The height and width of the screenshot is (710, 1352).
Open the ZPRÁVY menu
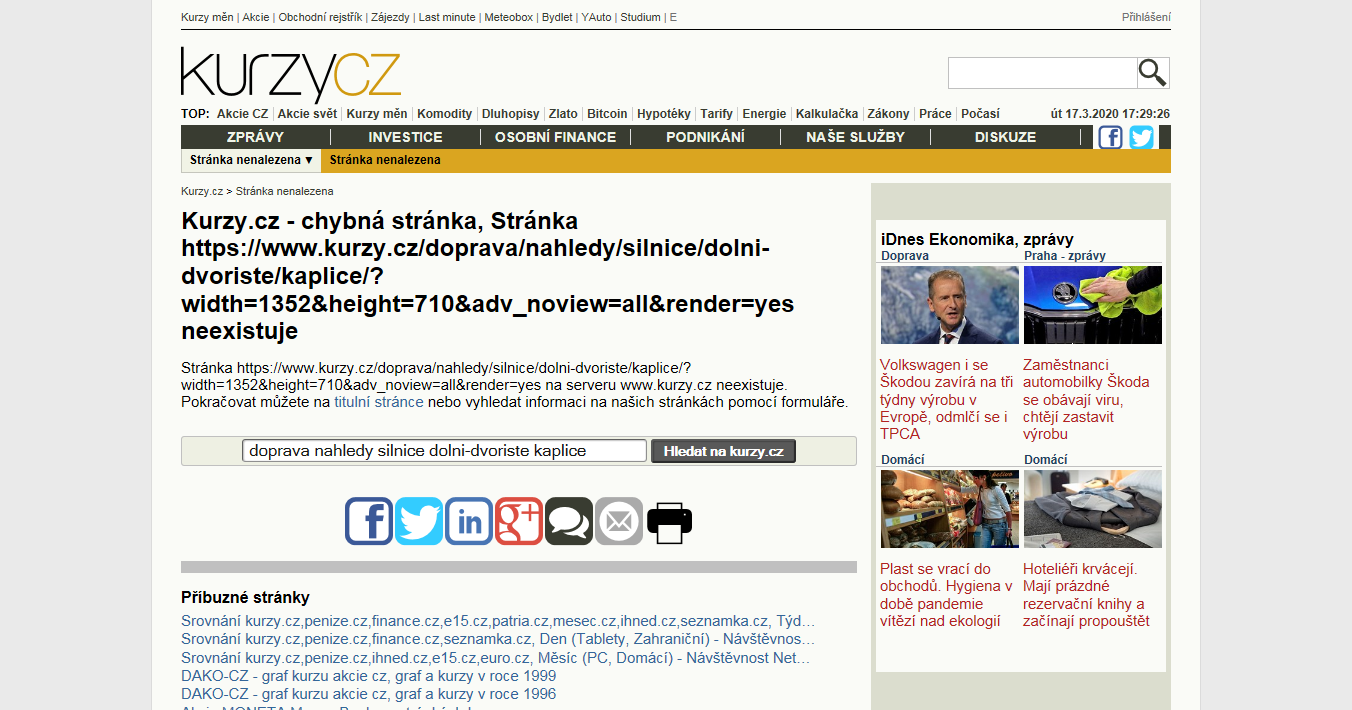click(x=255, y=137)
